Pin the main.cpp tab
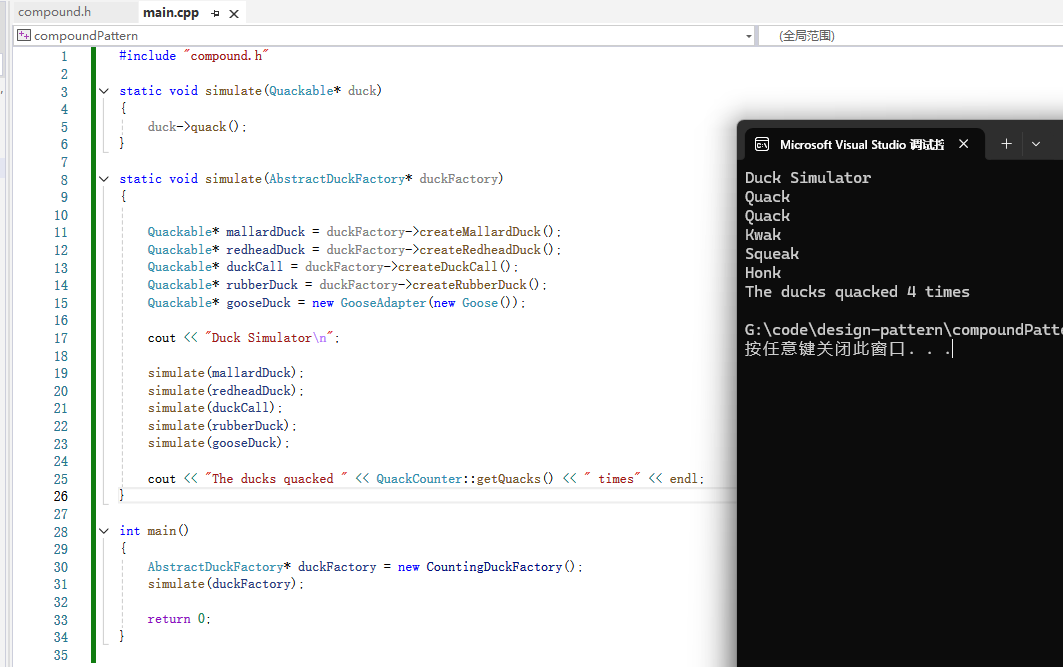The image size is (1063, 667). pos(216,14)
